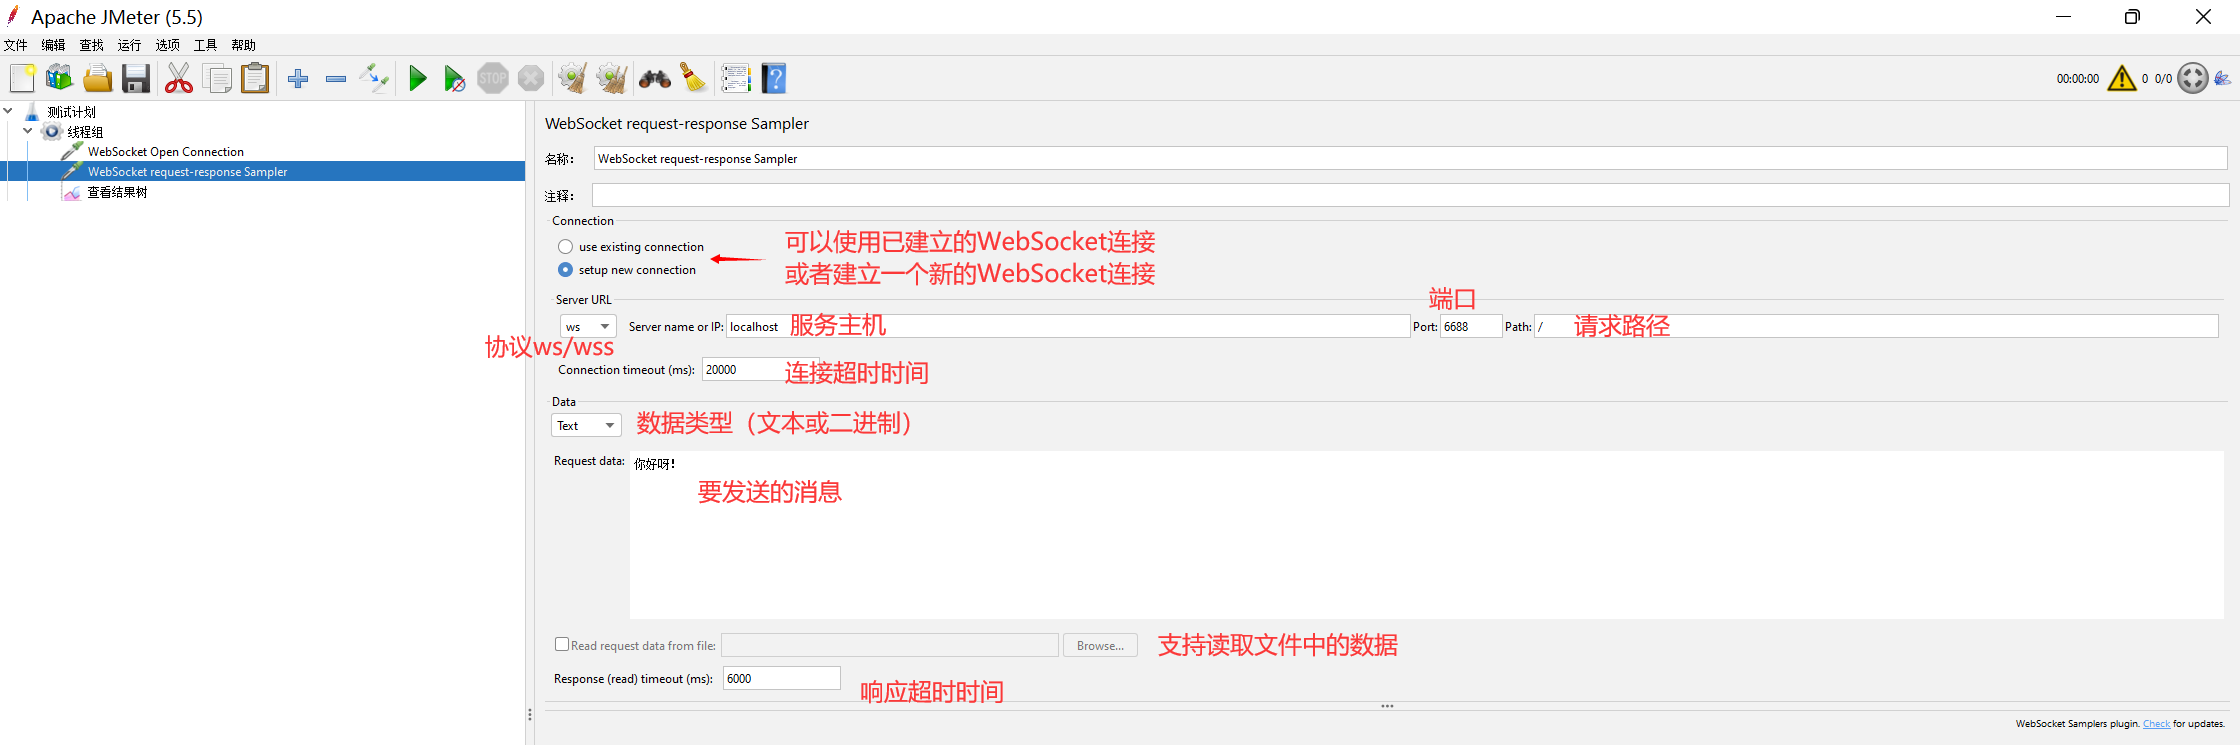The width and height of the screenshot is (2240, 745).
Task: Select WebSocket request-response Sampler tree item
Action: click(x=187, y=172)
